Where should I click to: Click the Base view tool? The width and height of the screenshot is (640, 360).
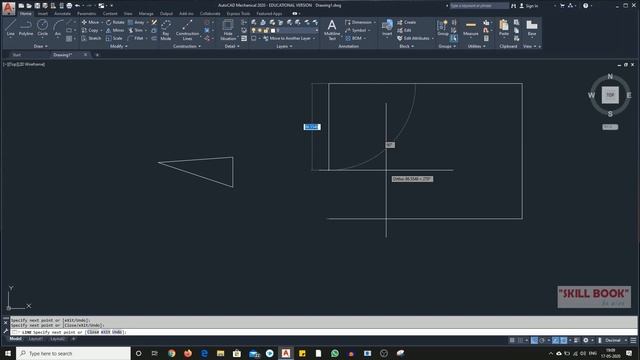(x=531, y=29)
